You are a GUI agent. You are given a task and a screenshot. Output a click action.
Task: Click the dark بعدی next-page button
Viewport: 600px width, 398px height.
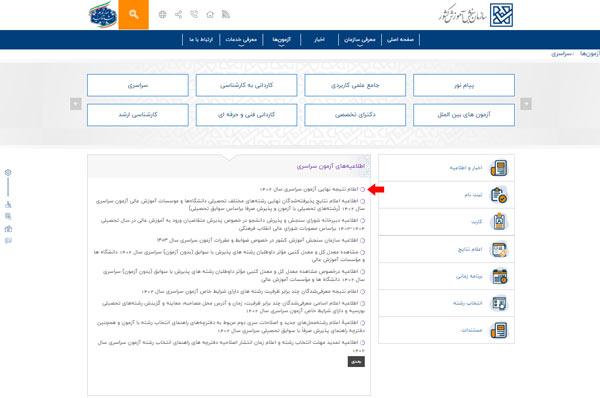[x=356, y=362]
